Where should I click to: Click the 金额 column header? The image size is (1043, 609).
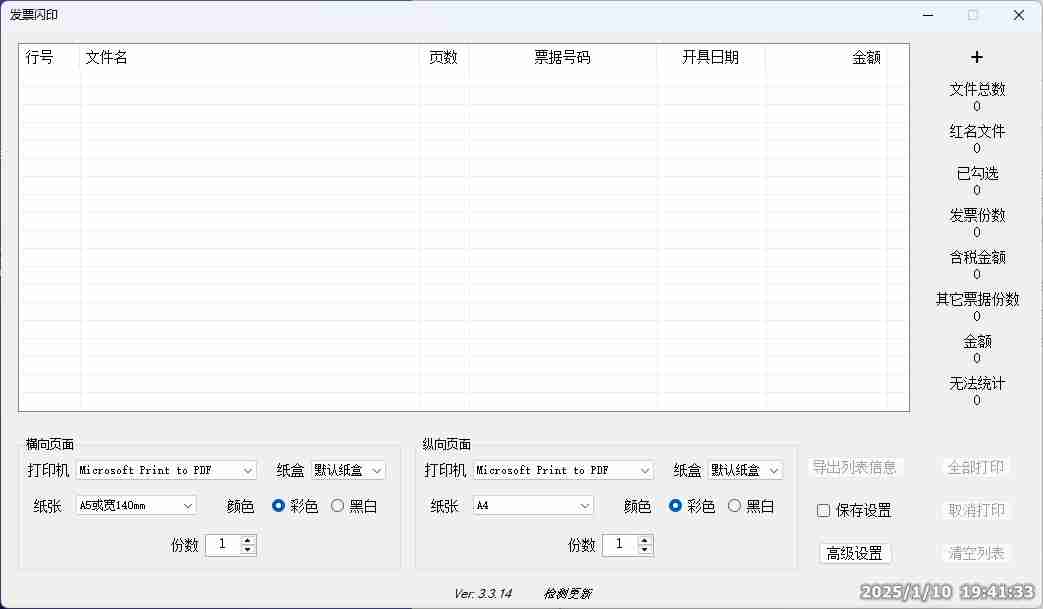pyautogui.click(x=865, y=58)
